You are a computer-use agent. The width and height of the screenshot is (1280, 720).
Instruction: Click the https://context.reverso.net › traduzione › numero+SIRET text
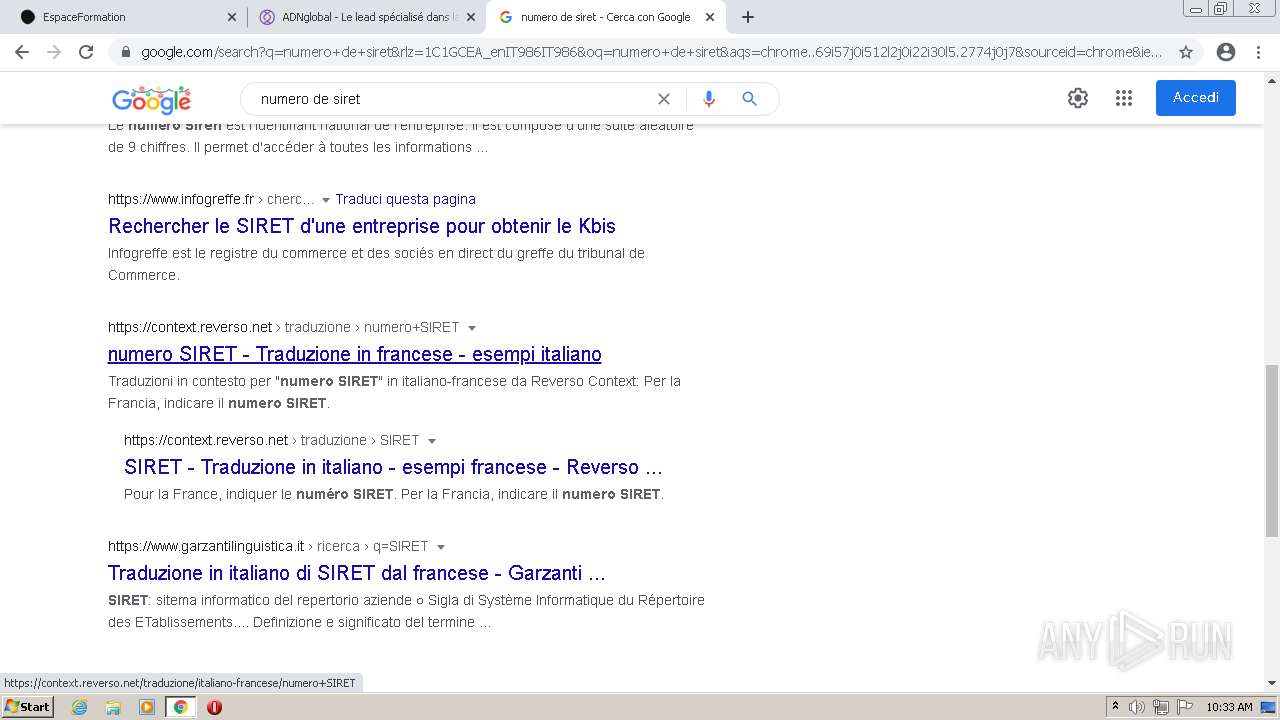284,327
